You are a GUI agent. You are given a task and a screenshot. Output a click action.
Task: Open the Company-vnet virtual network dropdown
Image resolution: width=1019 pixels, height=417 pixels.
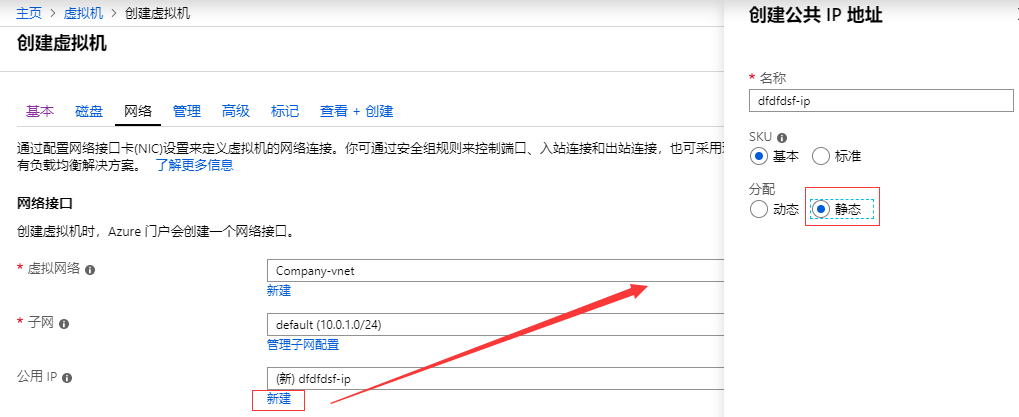tap(495, 271)
